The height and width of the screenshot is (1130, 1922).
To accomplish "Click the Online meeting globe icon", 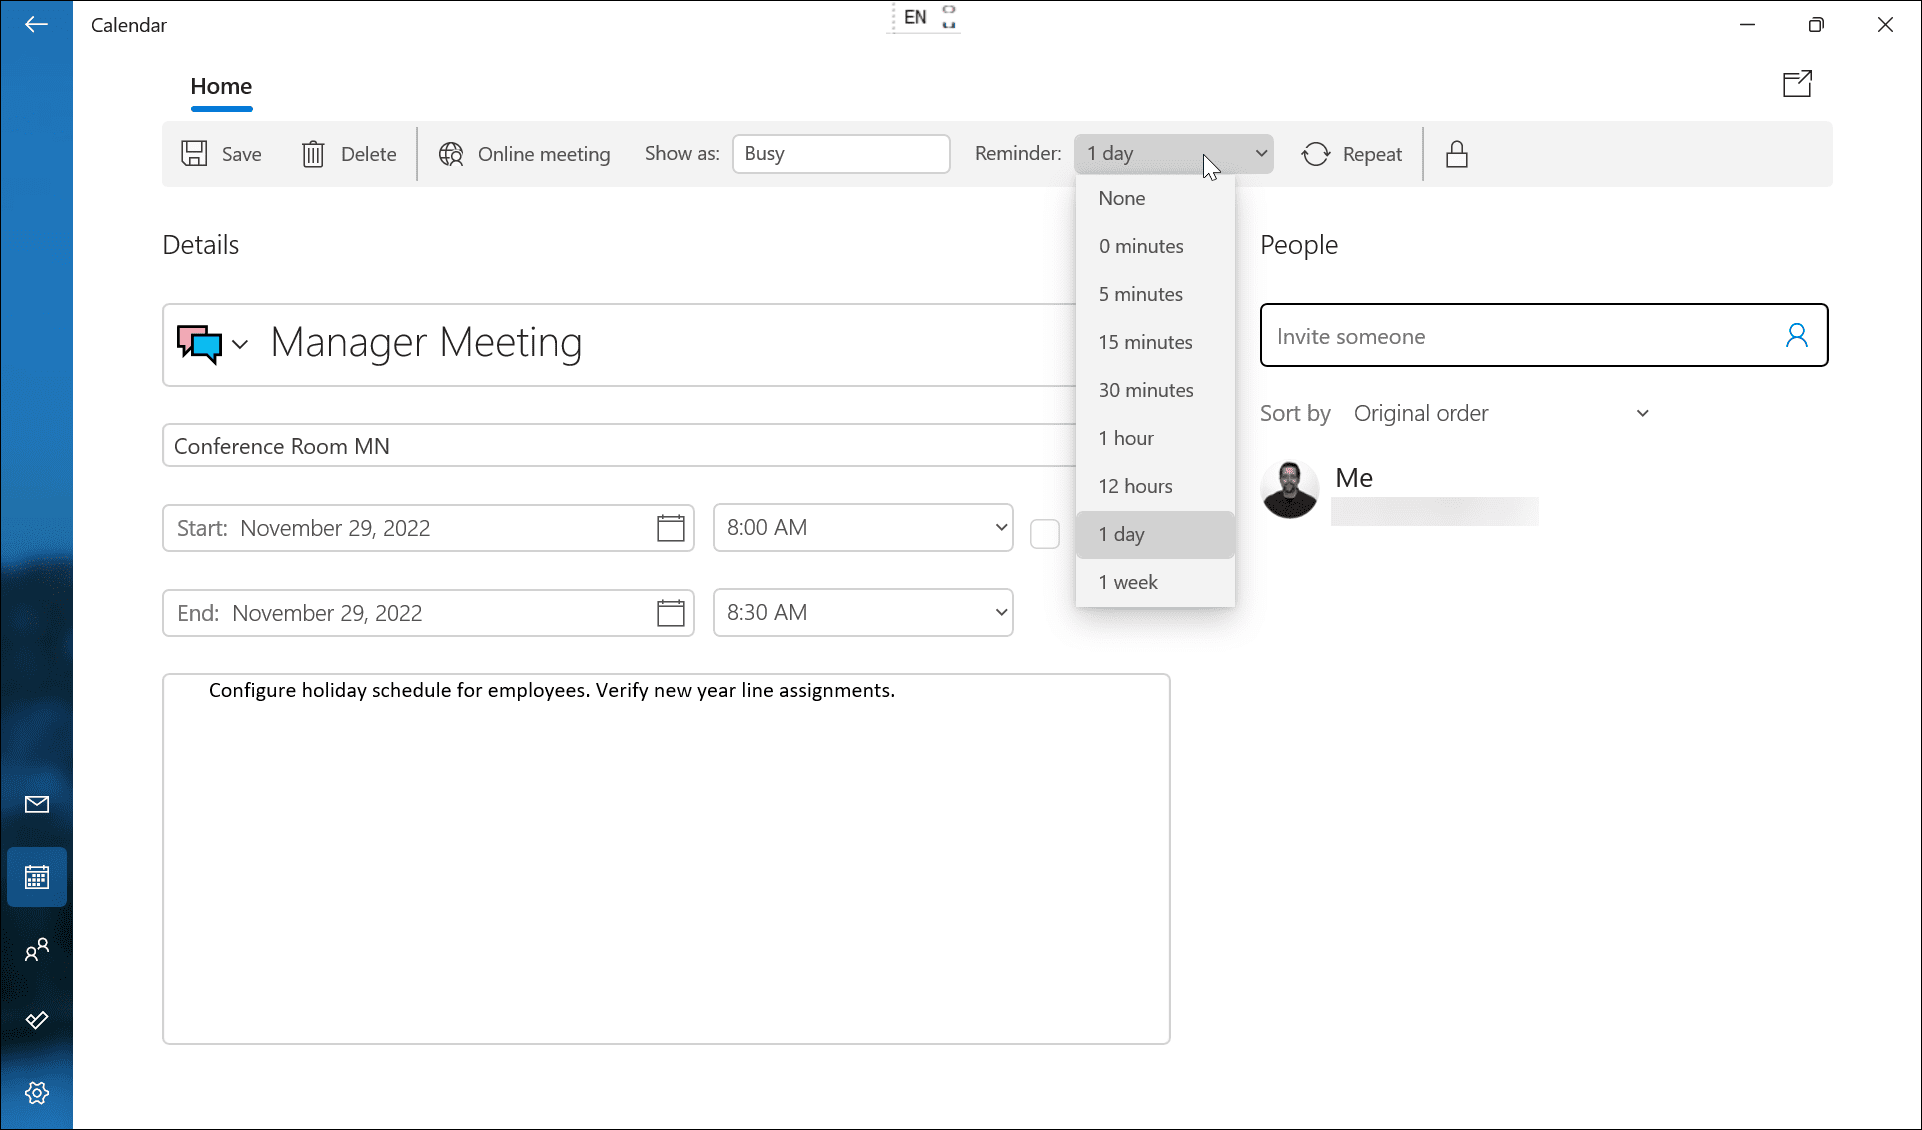I will click(x=451, y=154).
